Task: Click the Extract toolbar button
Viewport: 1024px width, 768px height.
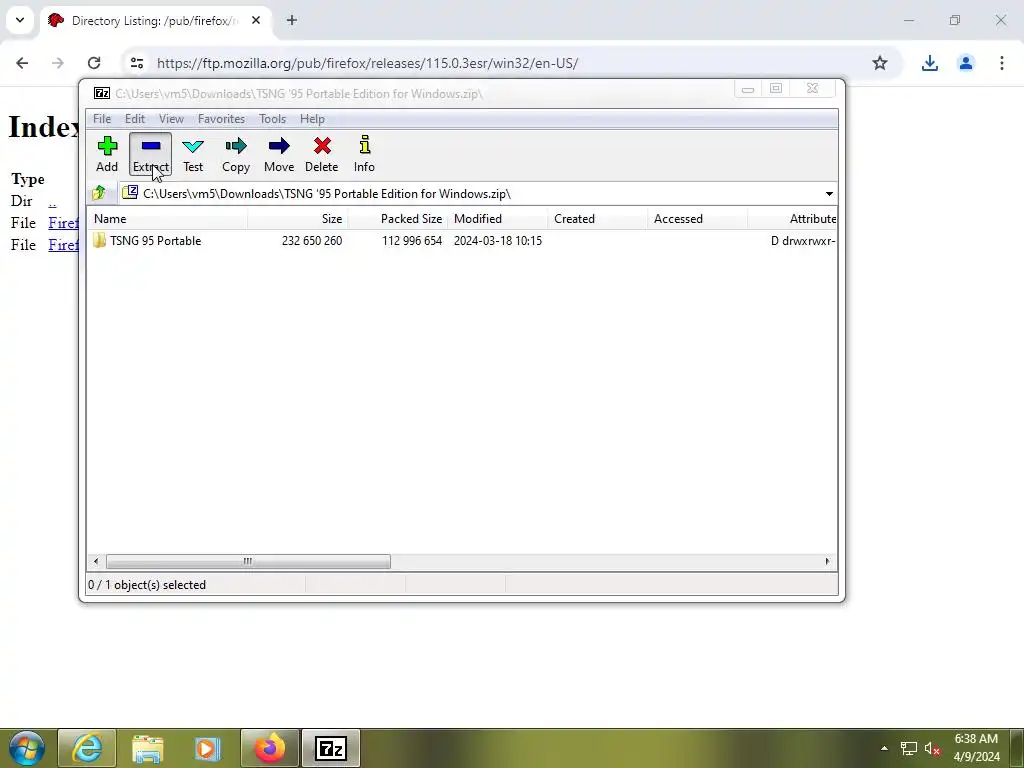Action: [150, 154]
